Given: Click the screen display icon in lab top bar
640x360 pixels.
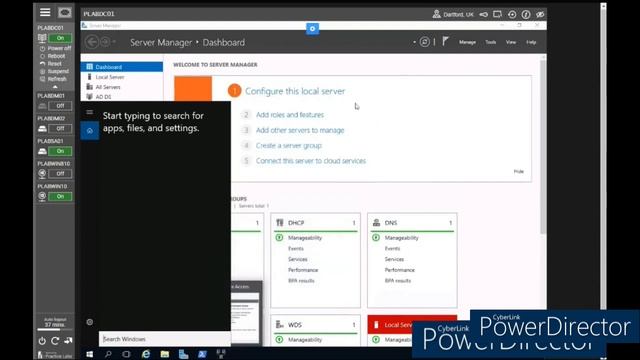Looking at the screenshot, I should (497, 14).
